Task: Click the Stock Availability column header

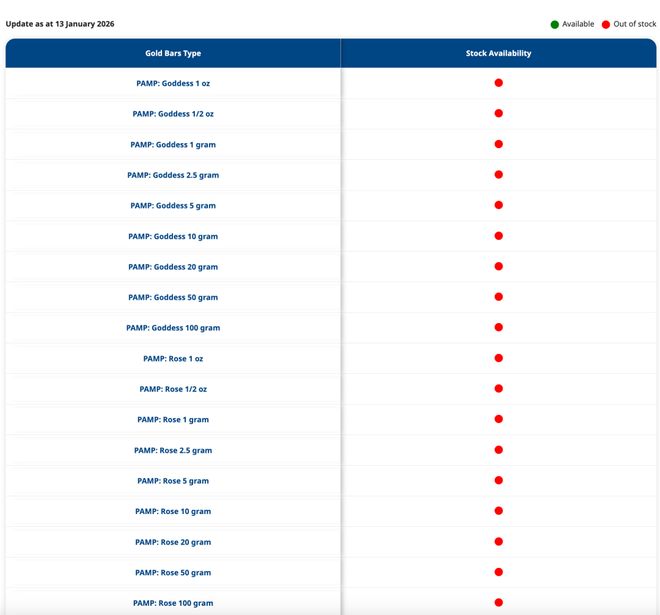Action: 498,53
